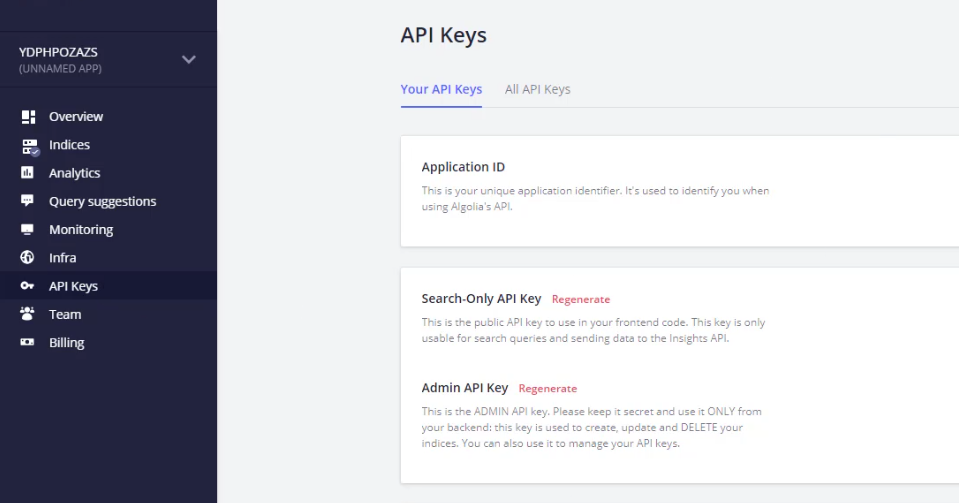Select the Billing money icon
This screenshot has width=959, height=503.
(28, 342)
